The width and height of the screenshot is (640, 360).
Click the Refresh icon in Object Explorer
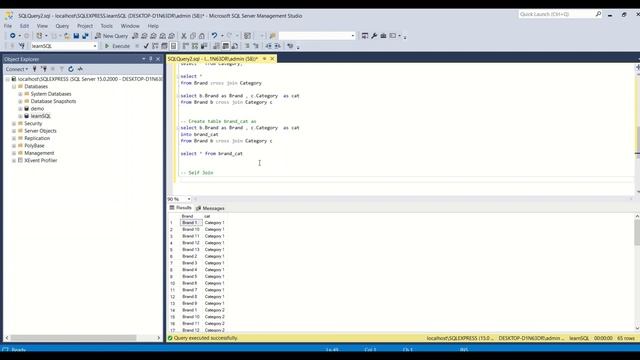coord(71,69)
